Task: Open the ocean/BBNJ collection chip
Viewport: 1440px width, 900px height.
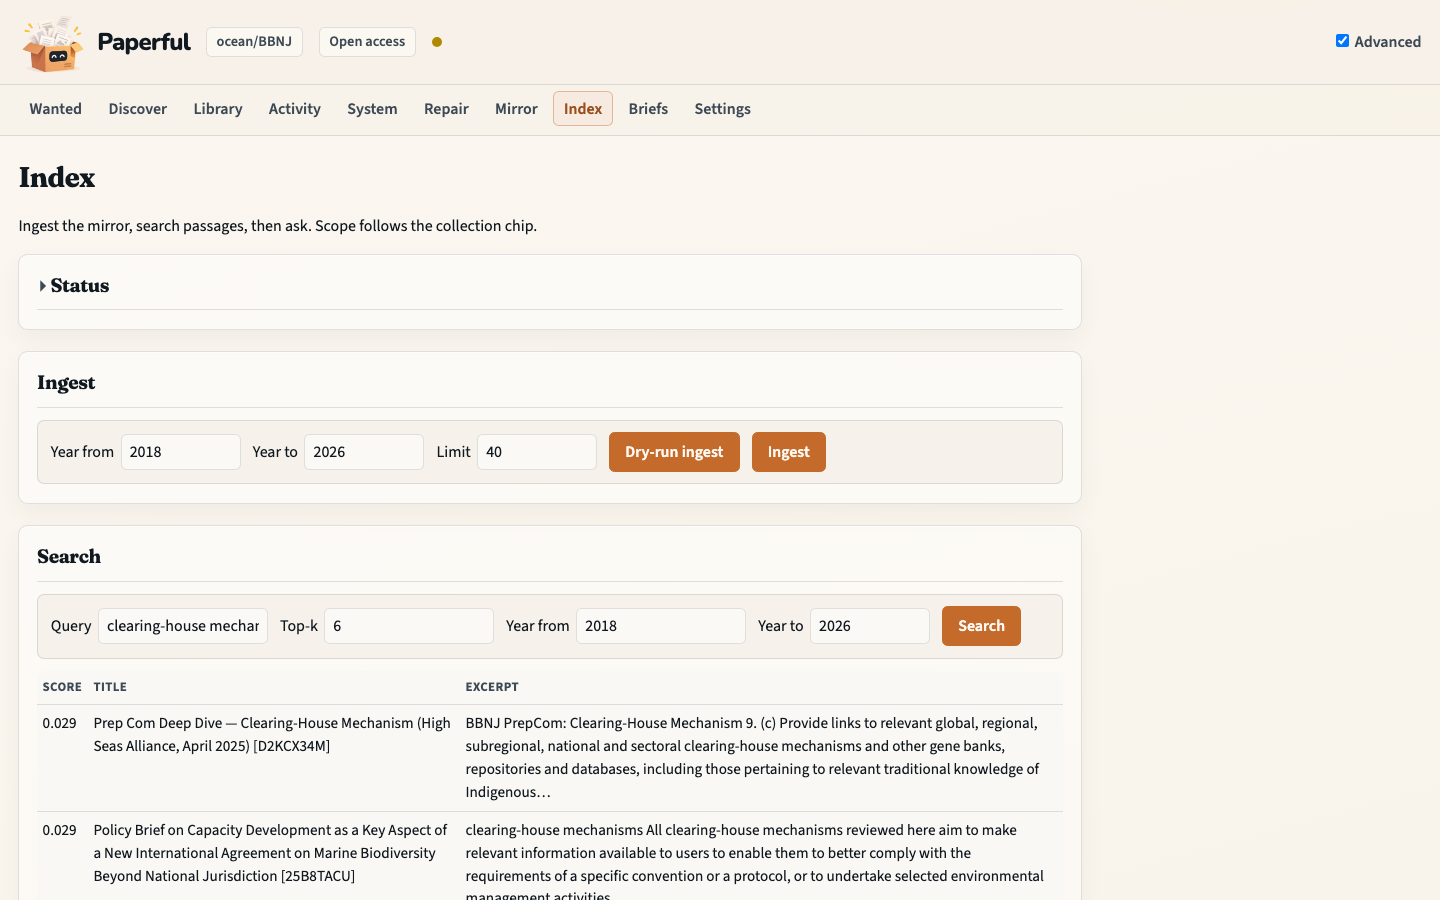Action: 254,42
